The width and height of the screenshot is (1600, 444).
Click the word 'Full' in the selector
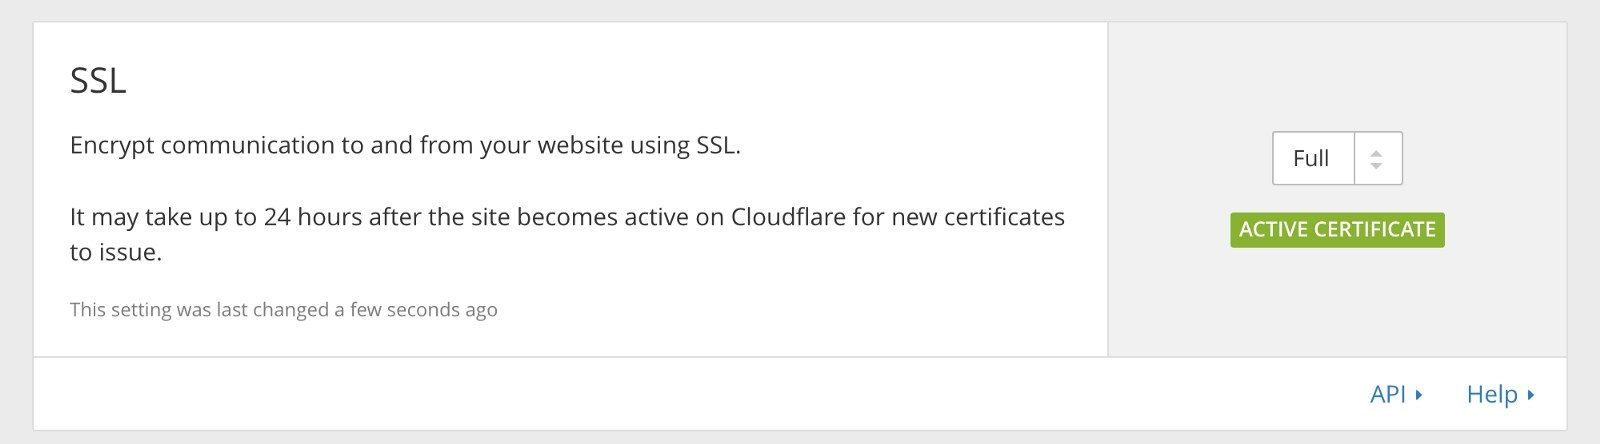pyautogui.click(x=1310, y=158)
